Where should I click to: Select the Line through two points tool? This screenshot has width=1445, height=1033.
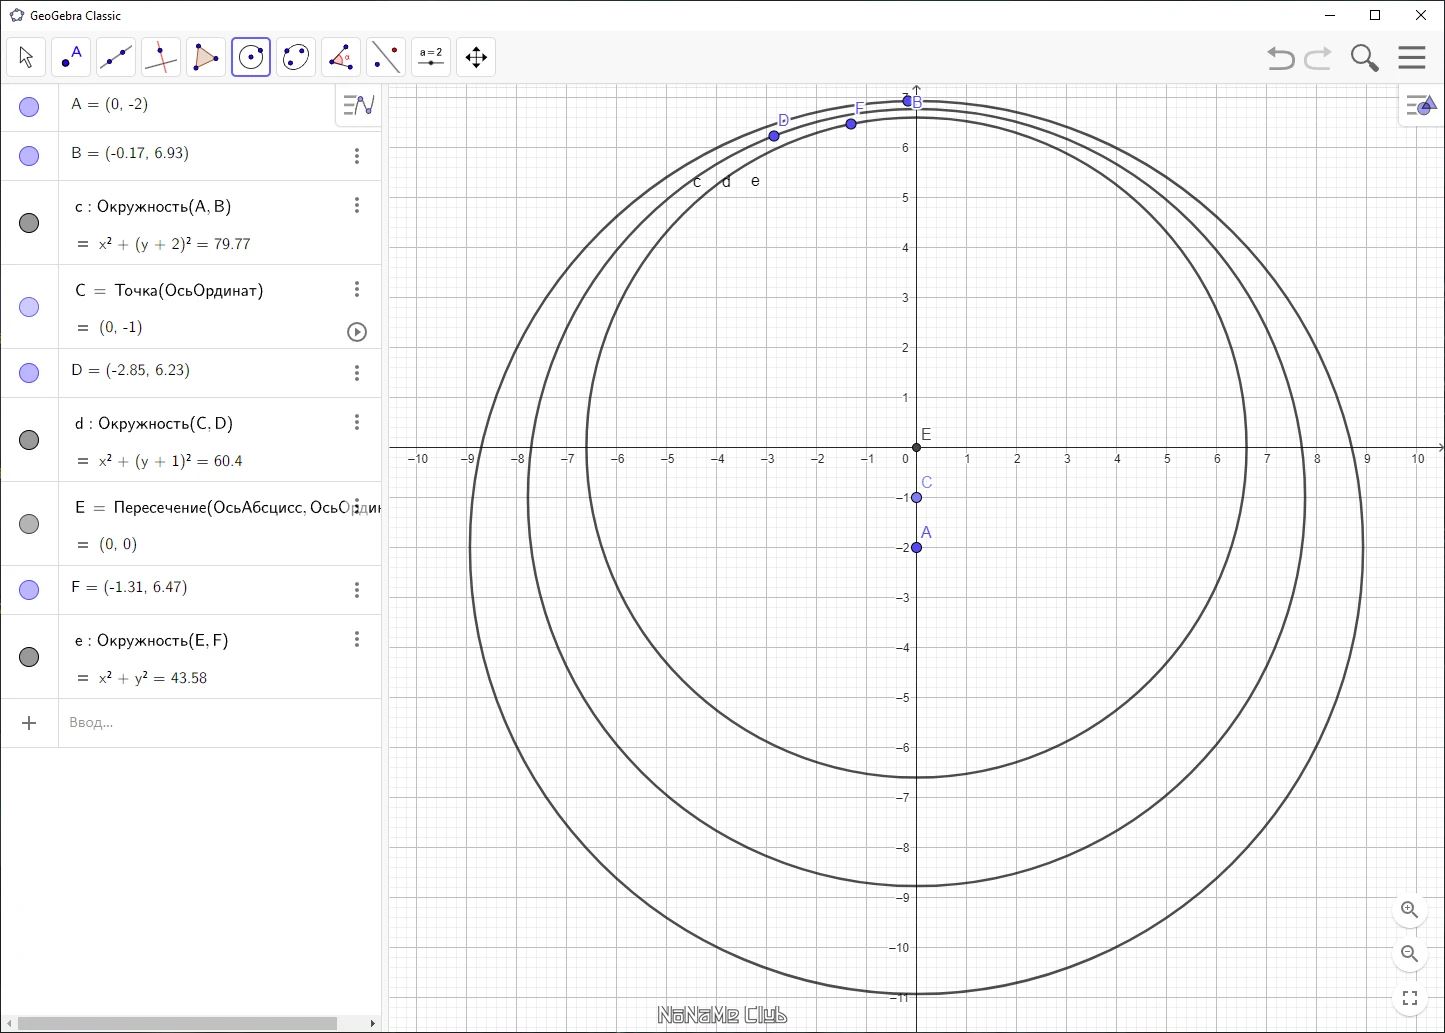click(x=116, y=57)
